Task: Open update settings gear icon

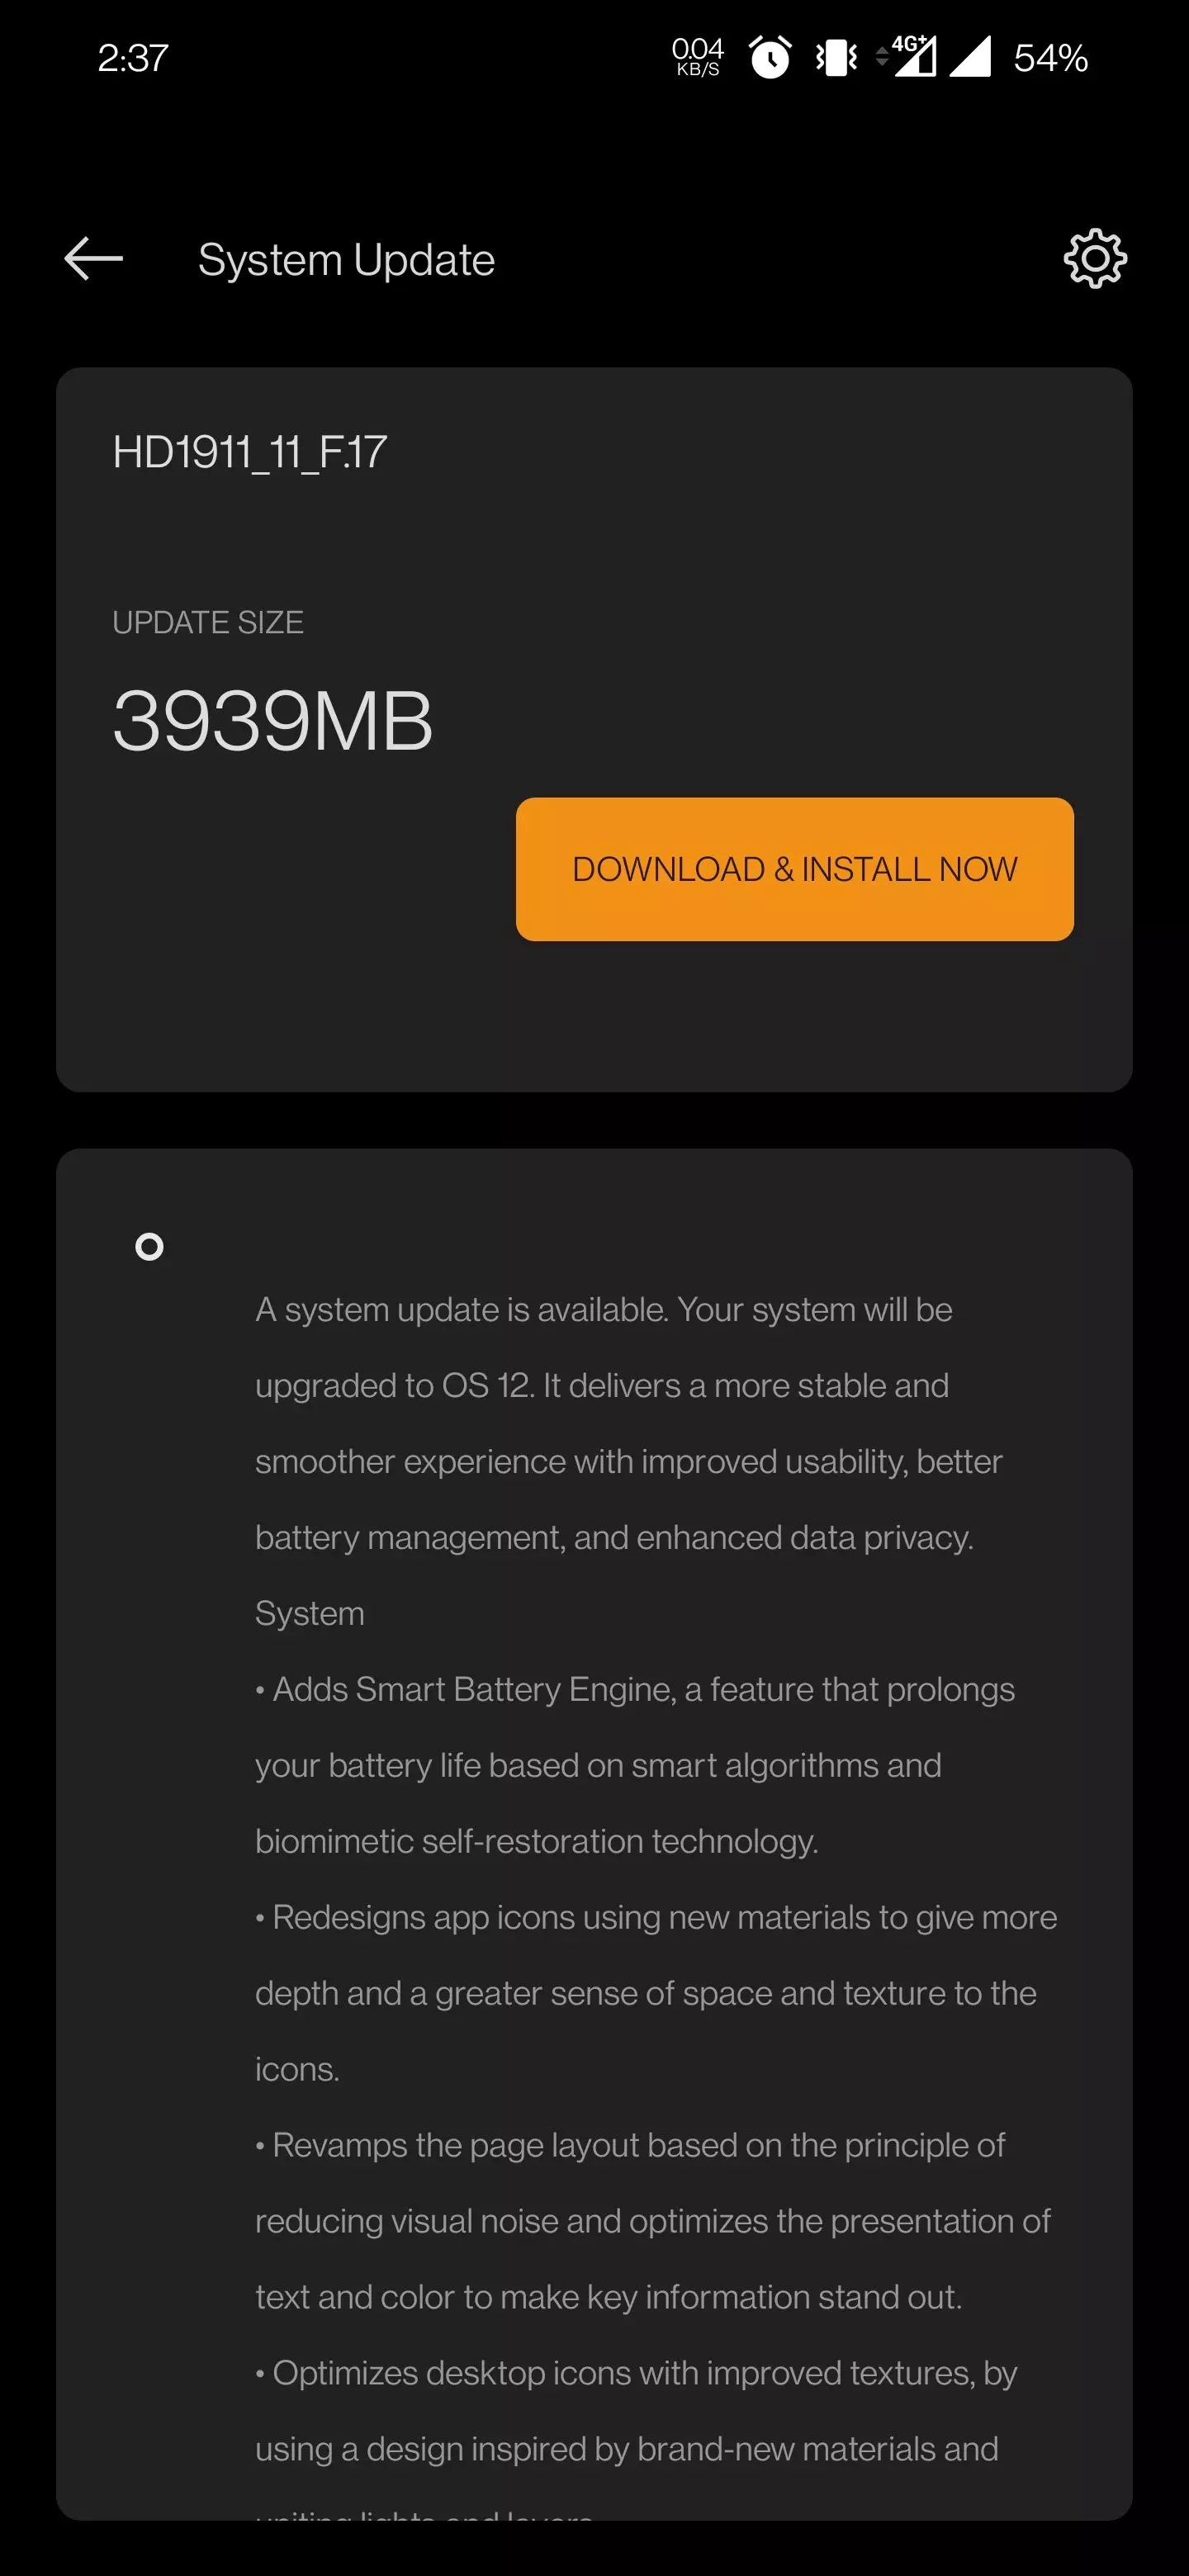Action: 1095,259
